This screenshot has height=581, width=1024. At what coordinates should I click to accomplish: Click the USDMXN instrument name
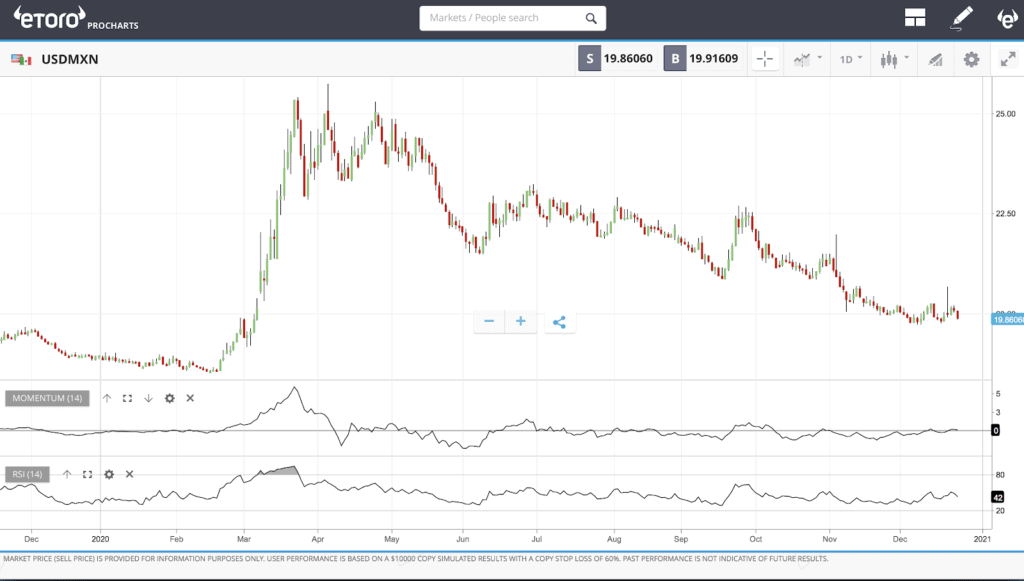[x=70, y=59]
